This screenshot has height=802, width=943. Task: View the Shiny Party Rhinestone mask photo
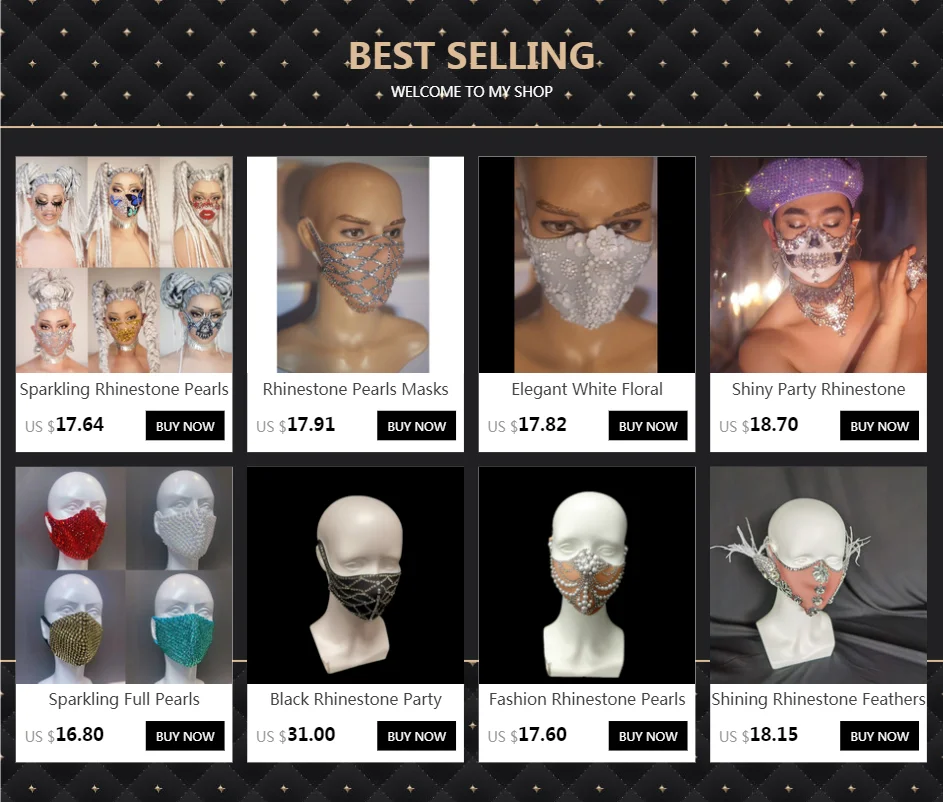click(x=819, y=265)
